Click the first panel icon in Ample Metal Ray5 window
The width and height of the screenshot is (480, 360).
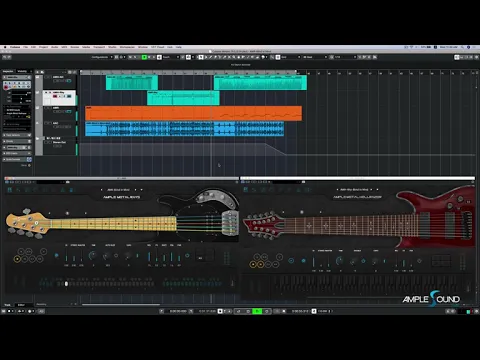coord(10,190)
